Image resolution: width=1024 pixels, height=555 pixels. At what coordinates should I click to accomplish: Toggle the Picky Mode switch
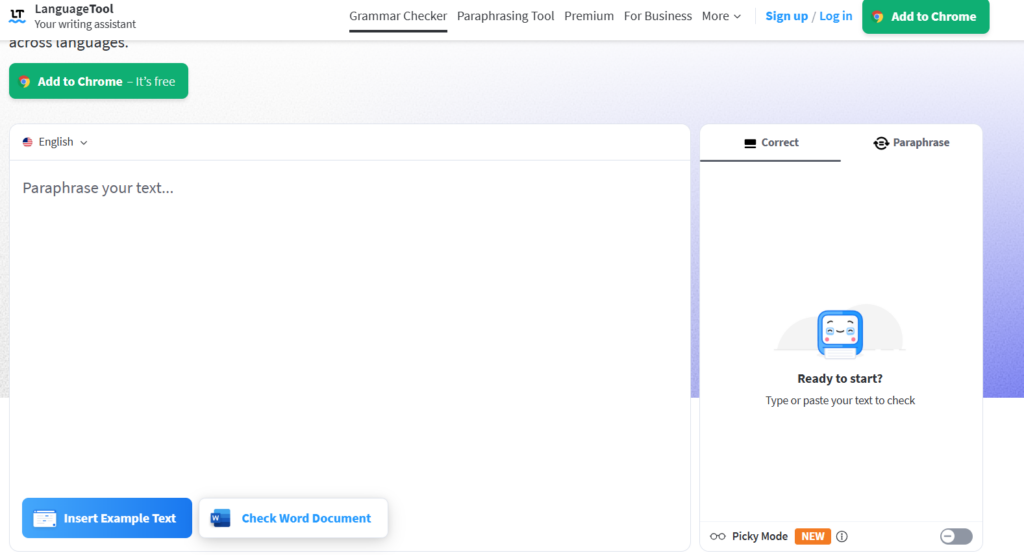pyautogui.click(x=956, y=536)
